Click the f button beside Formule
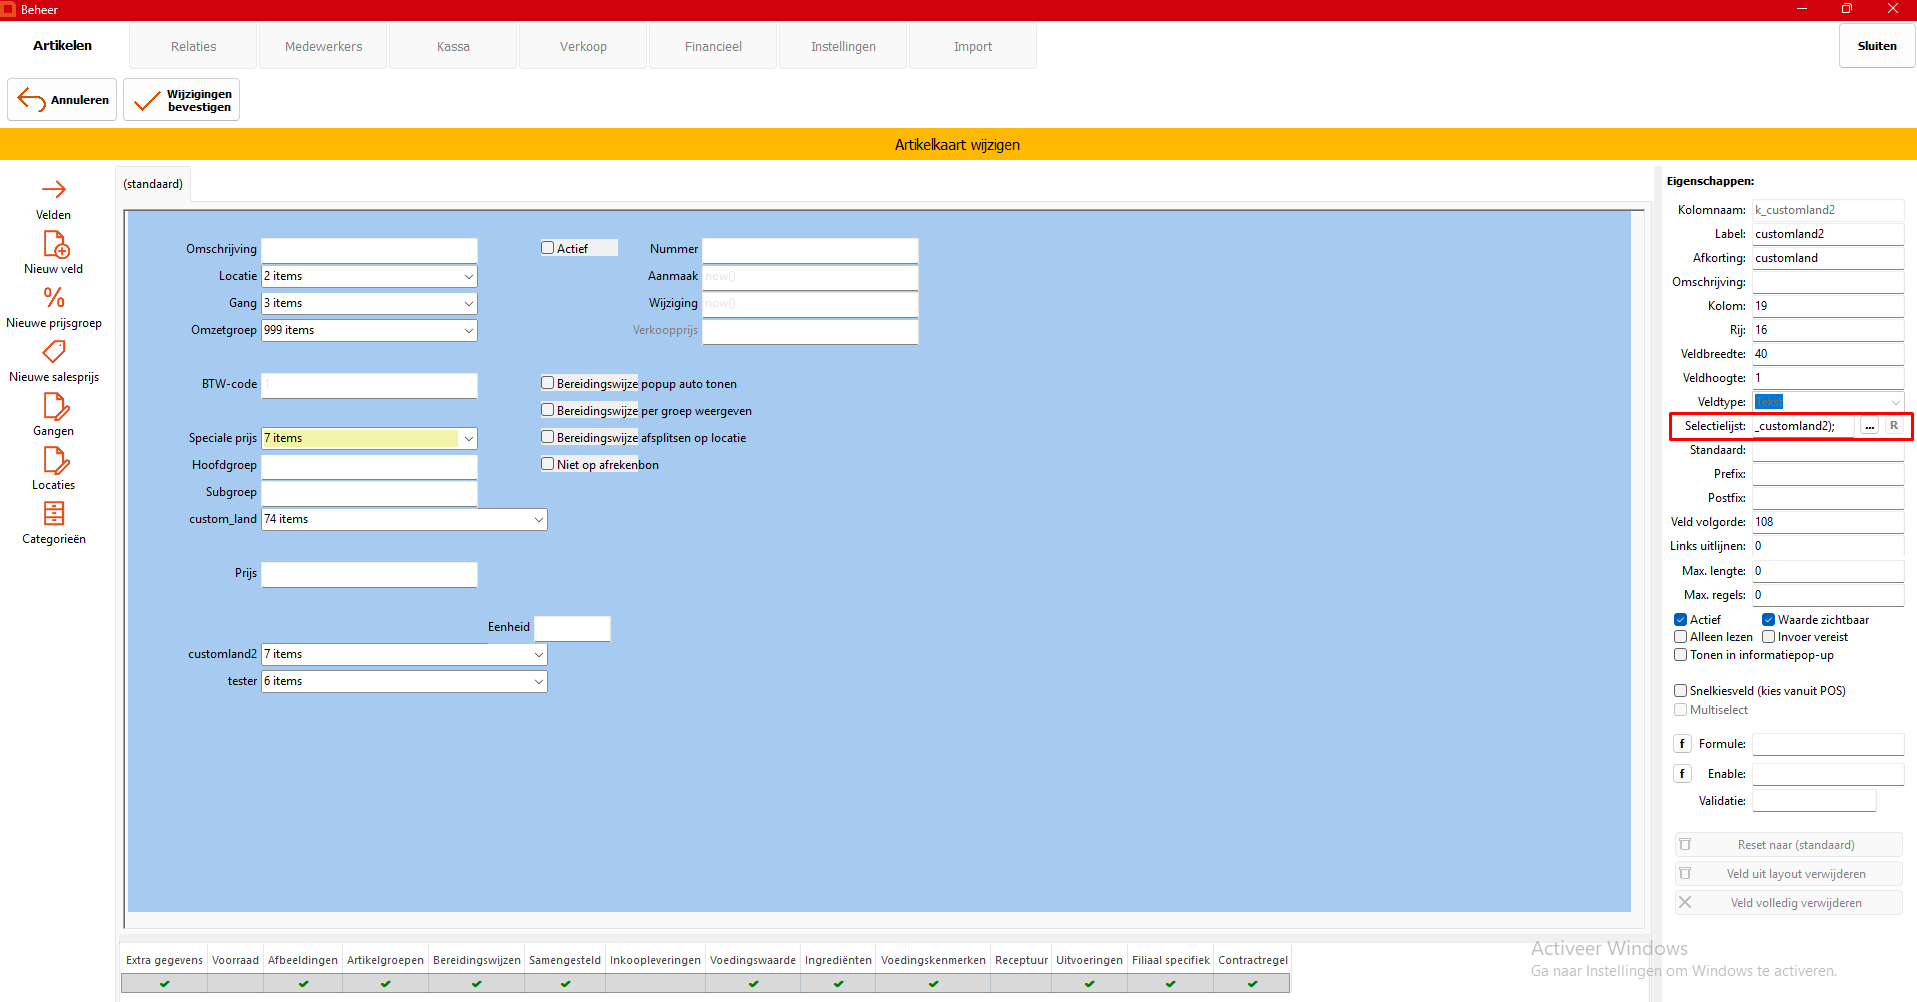 click(x=1683, y=744)
